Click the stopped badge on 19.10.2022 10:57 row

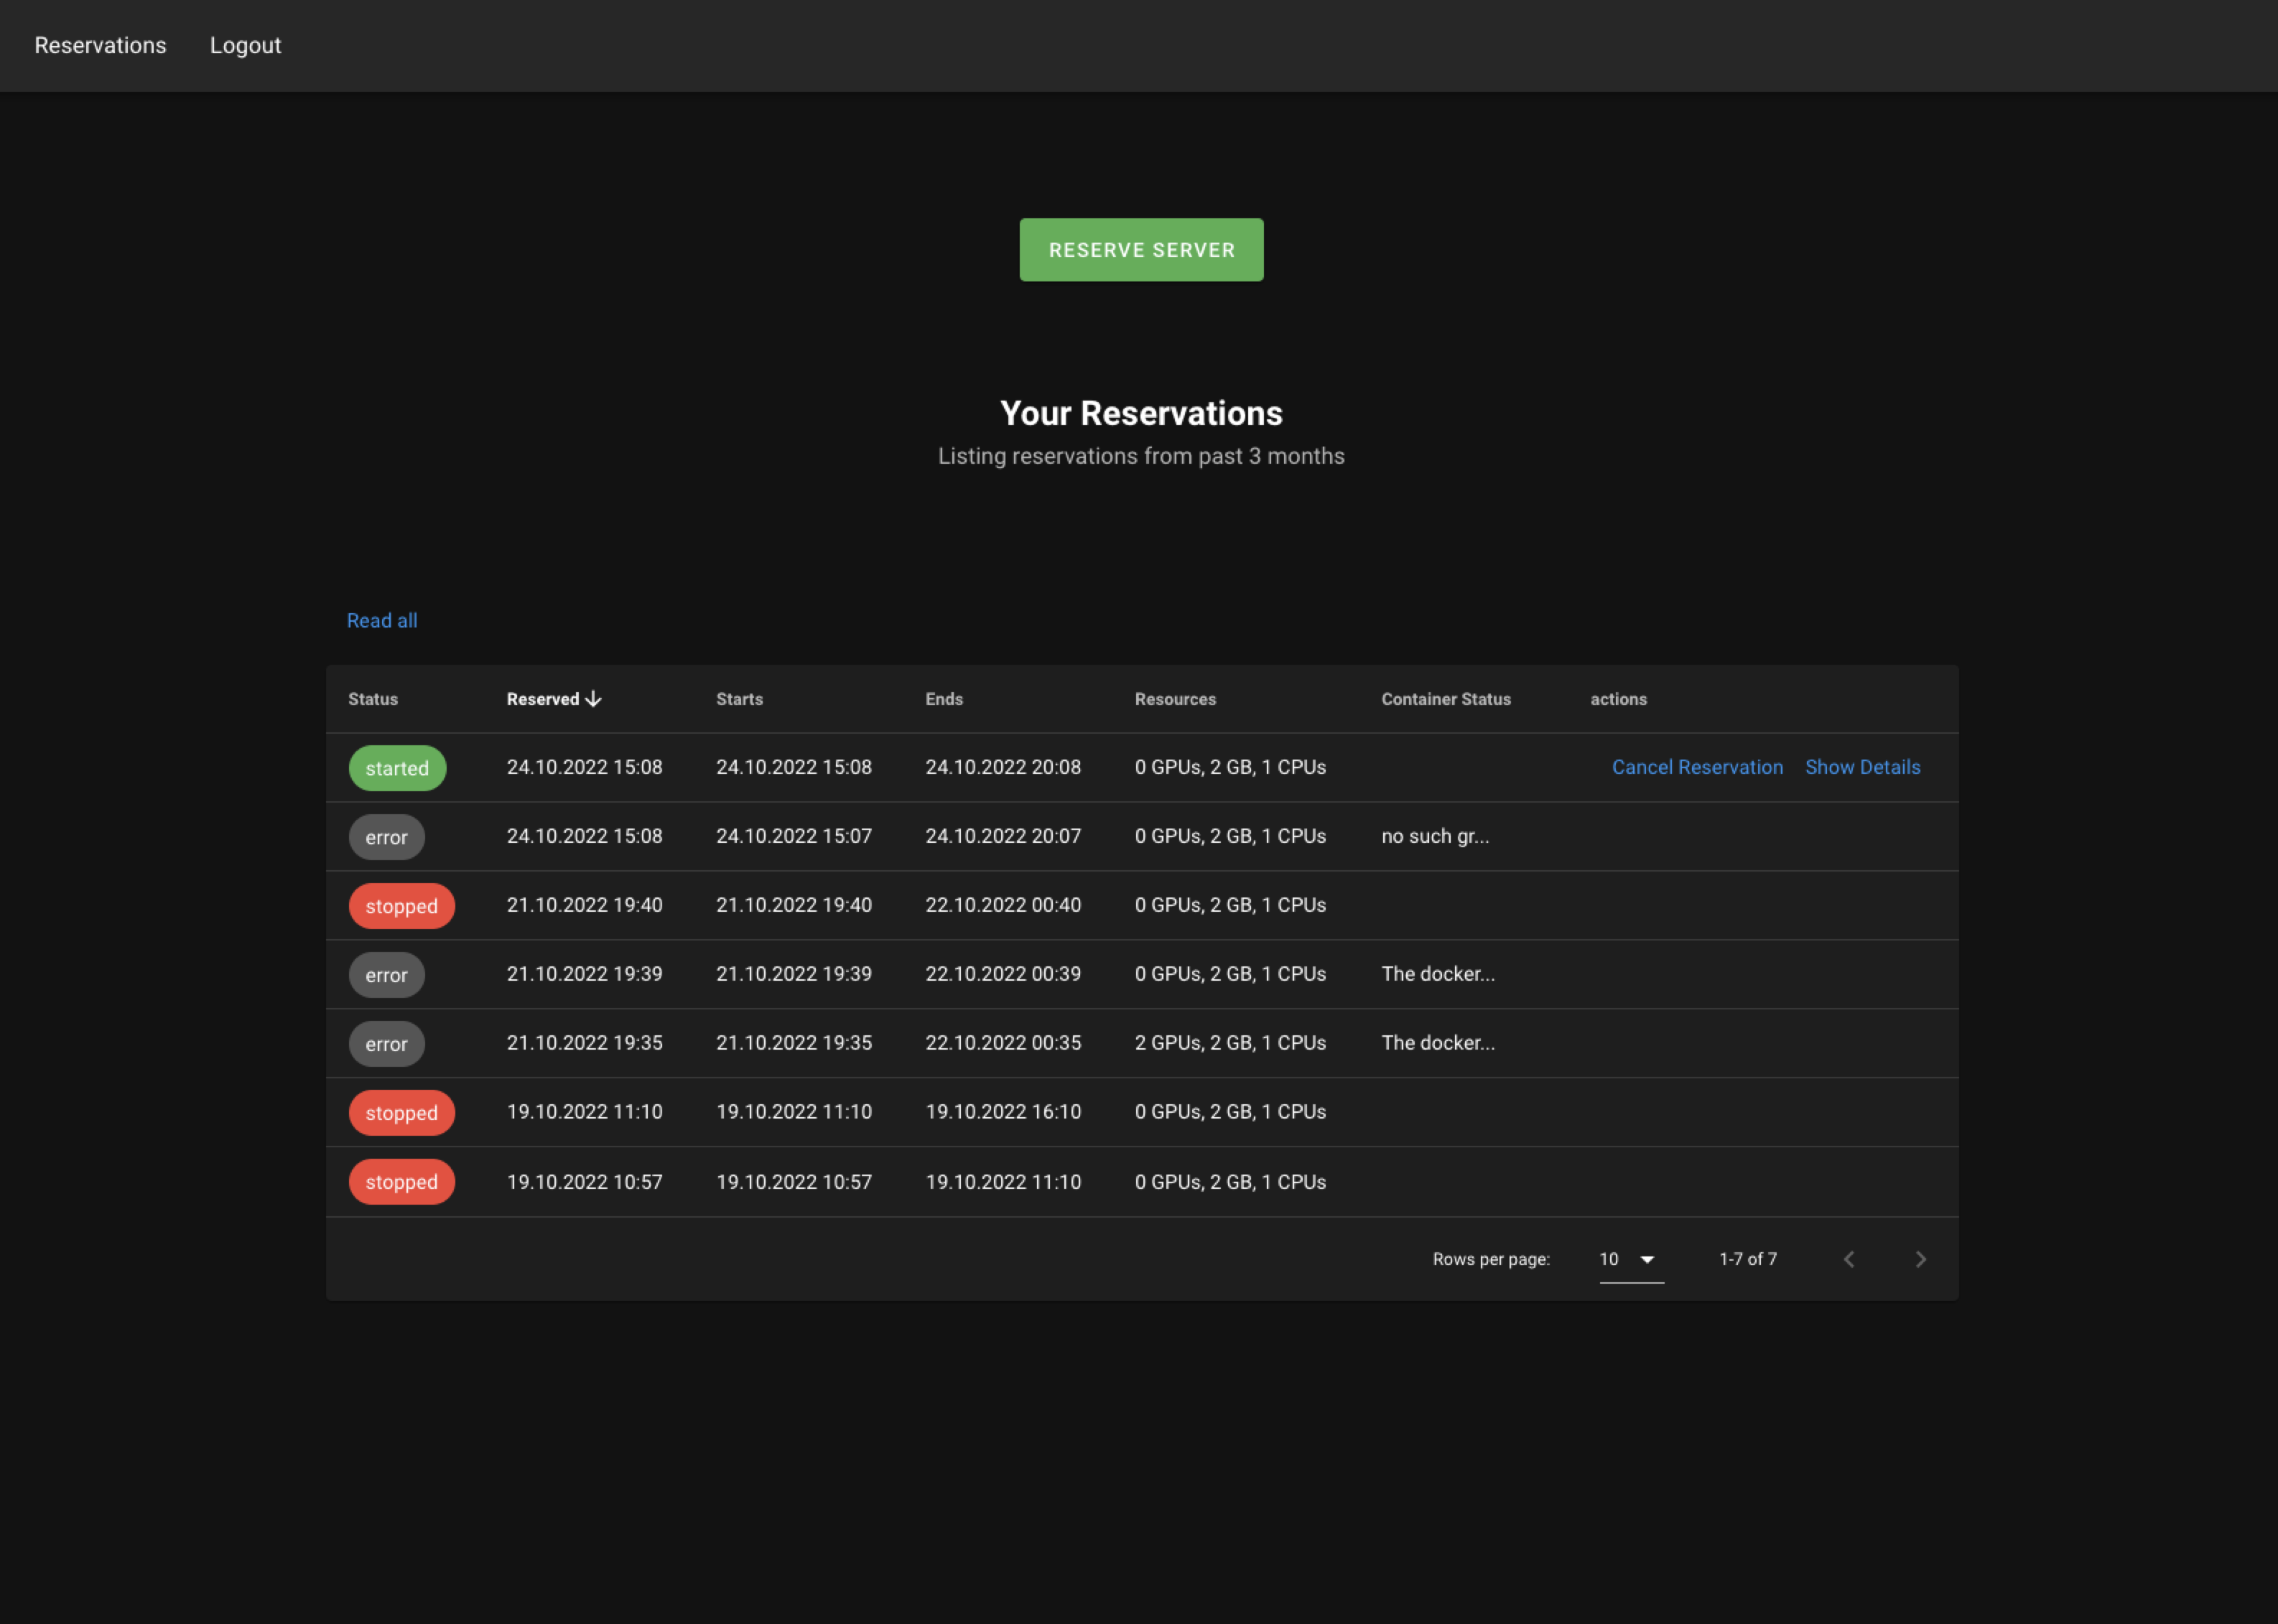[401, 1181]
